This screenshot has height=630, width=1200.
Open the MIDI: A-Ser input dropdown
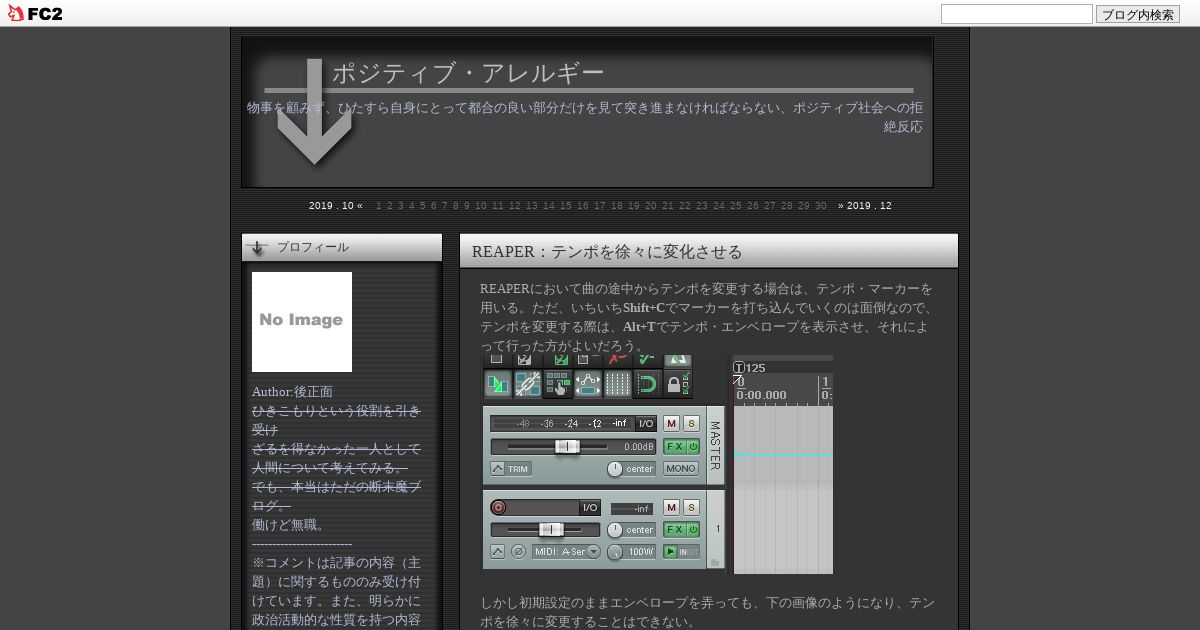pos(567,552)
